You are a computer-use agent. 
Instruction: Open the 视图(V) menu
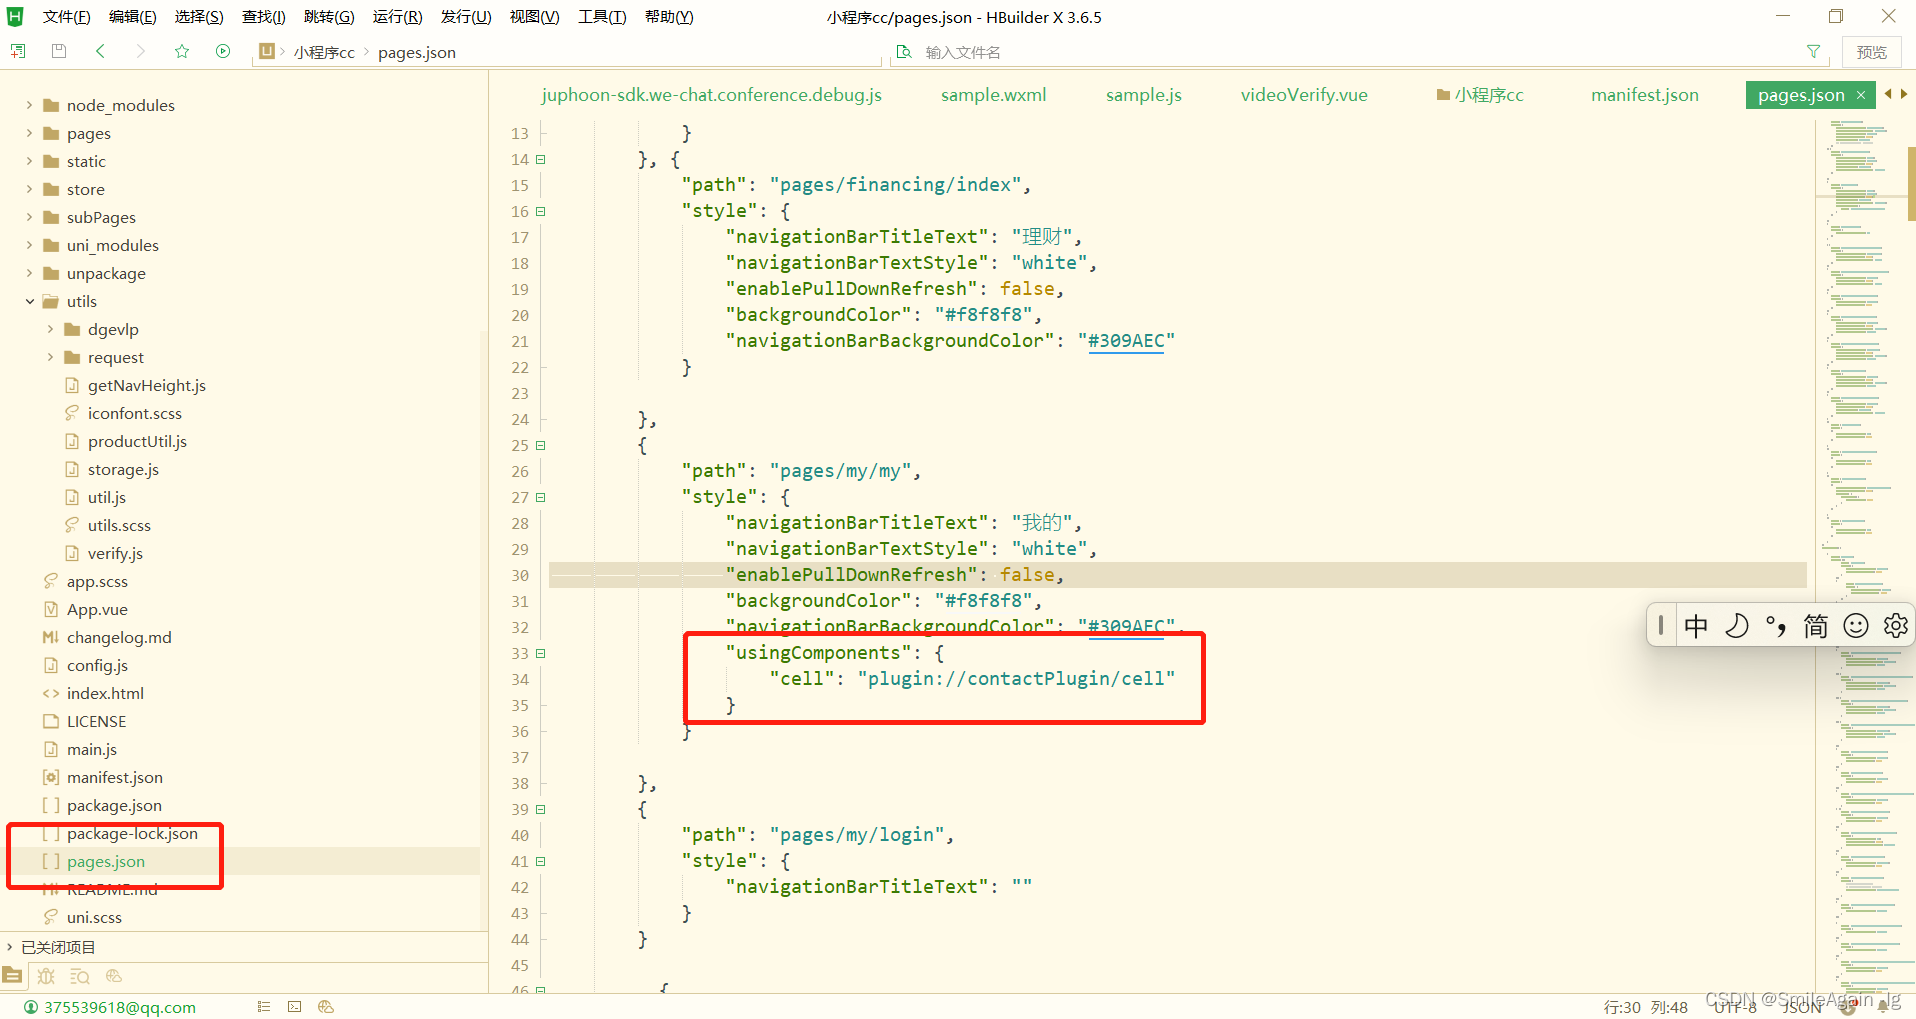click(x=534, y=17)
